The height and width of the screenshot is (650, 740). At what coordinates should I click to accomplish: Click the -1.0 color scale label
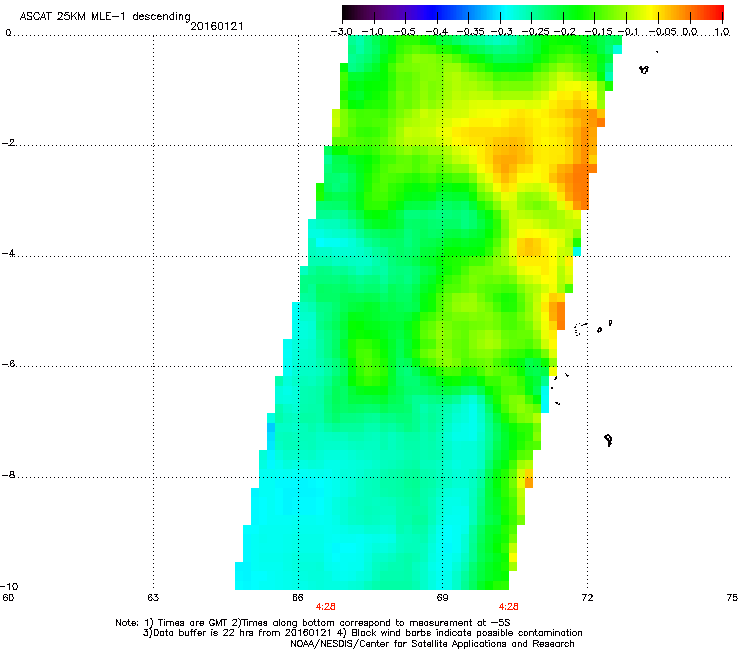tap(372, 32)
